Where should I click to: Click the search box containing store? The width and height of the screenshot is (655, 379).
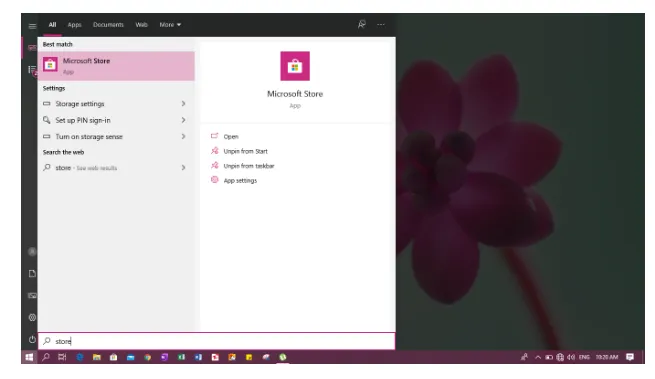216,341
